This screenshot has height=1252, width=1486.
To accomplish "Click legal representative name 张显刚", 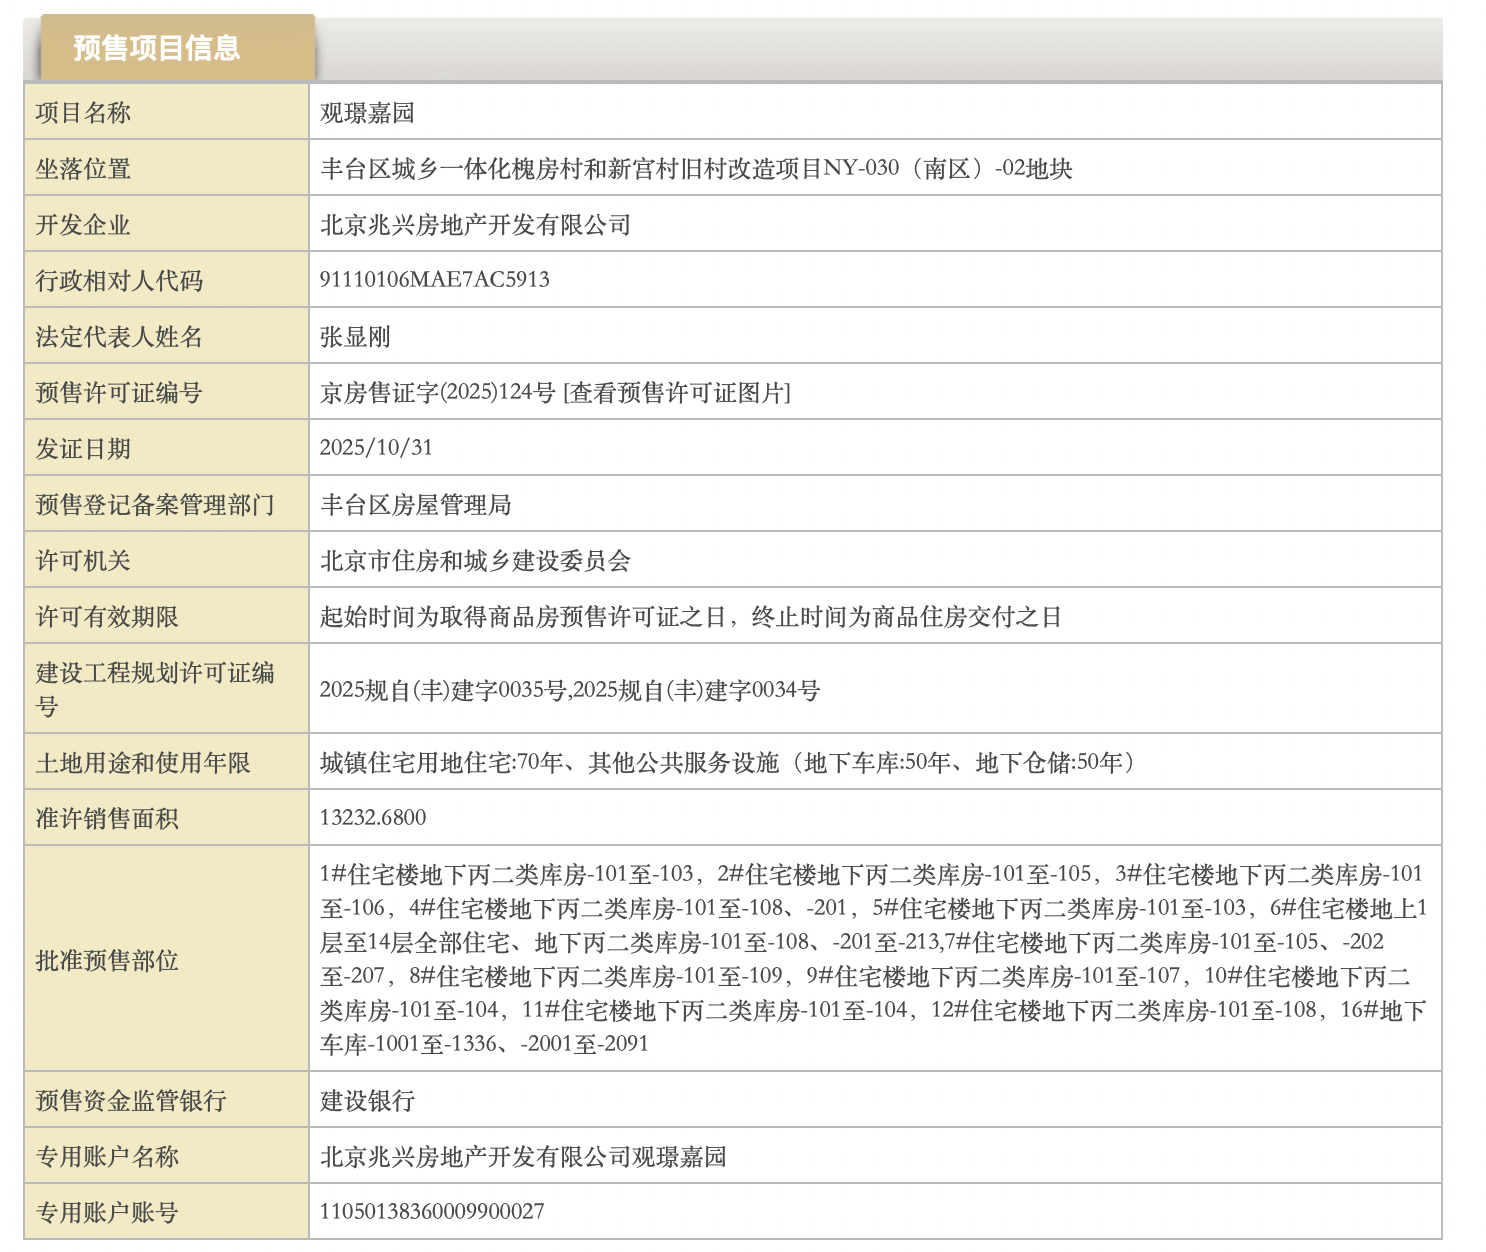I will pyautogui.click(x=355, y=337).
